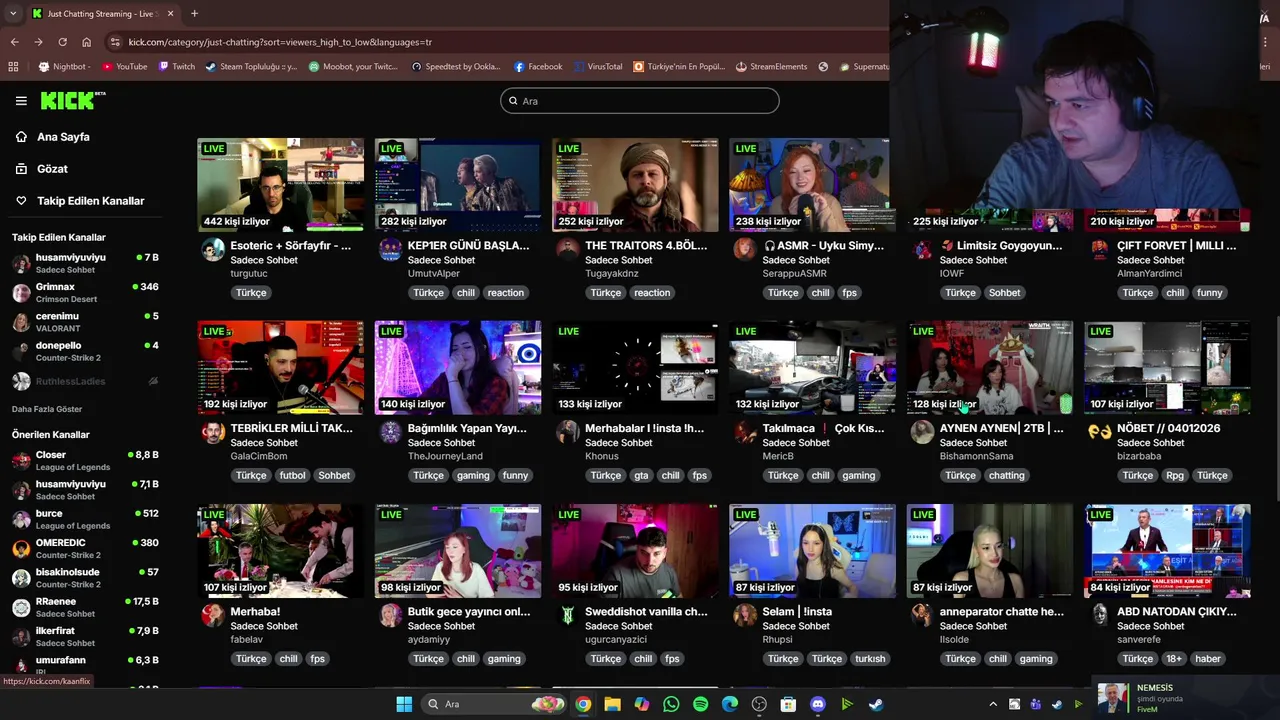Open Sadece Sohbet category under fabelav stream

pyautogui.click(x=264, y=626)
